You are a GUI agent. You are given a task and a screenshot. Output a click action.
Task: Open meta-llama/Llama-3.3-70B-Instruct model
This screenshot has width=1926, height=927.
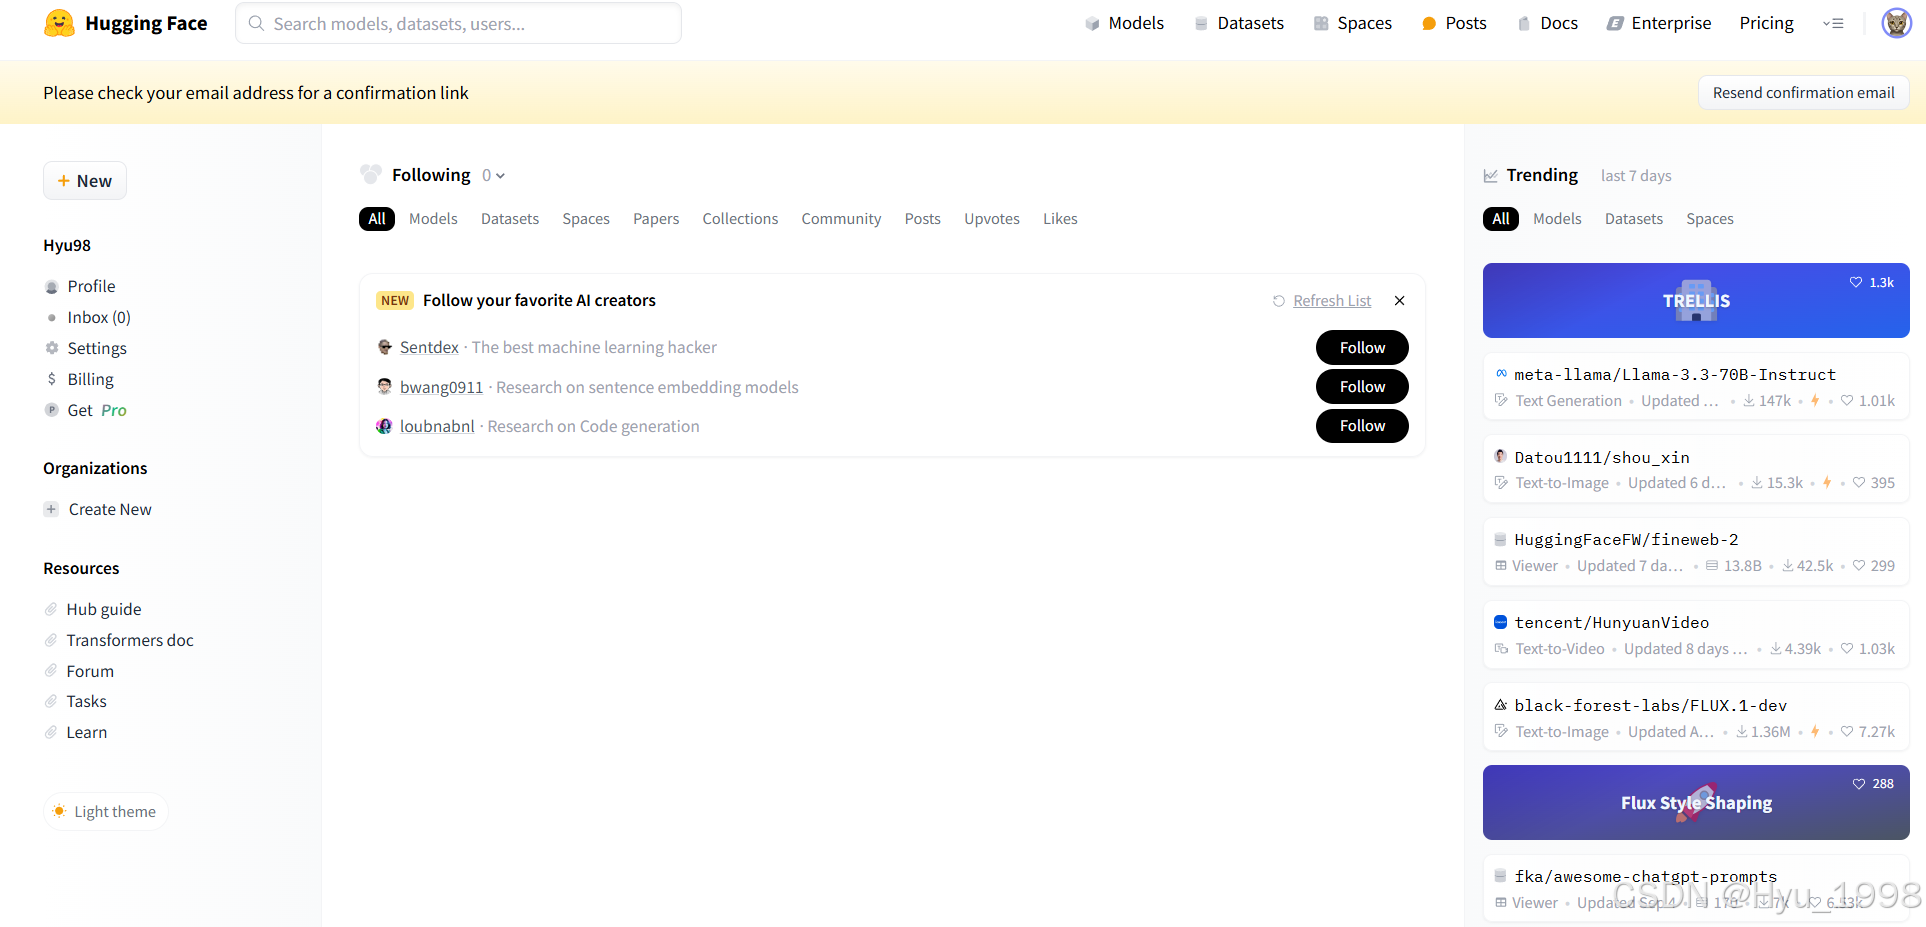point(1696,387)
